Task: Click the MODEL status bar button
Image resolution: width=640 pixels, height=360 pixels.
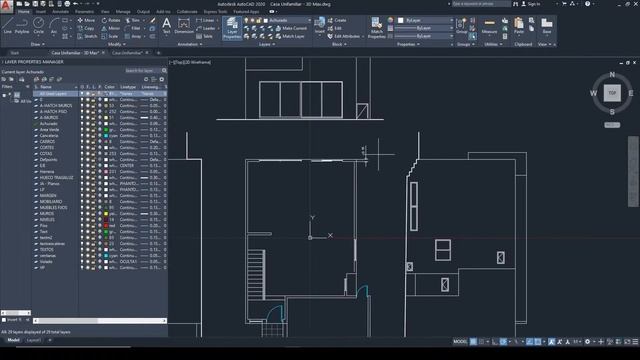Action: point(460,342)
